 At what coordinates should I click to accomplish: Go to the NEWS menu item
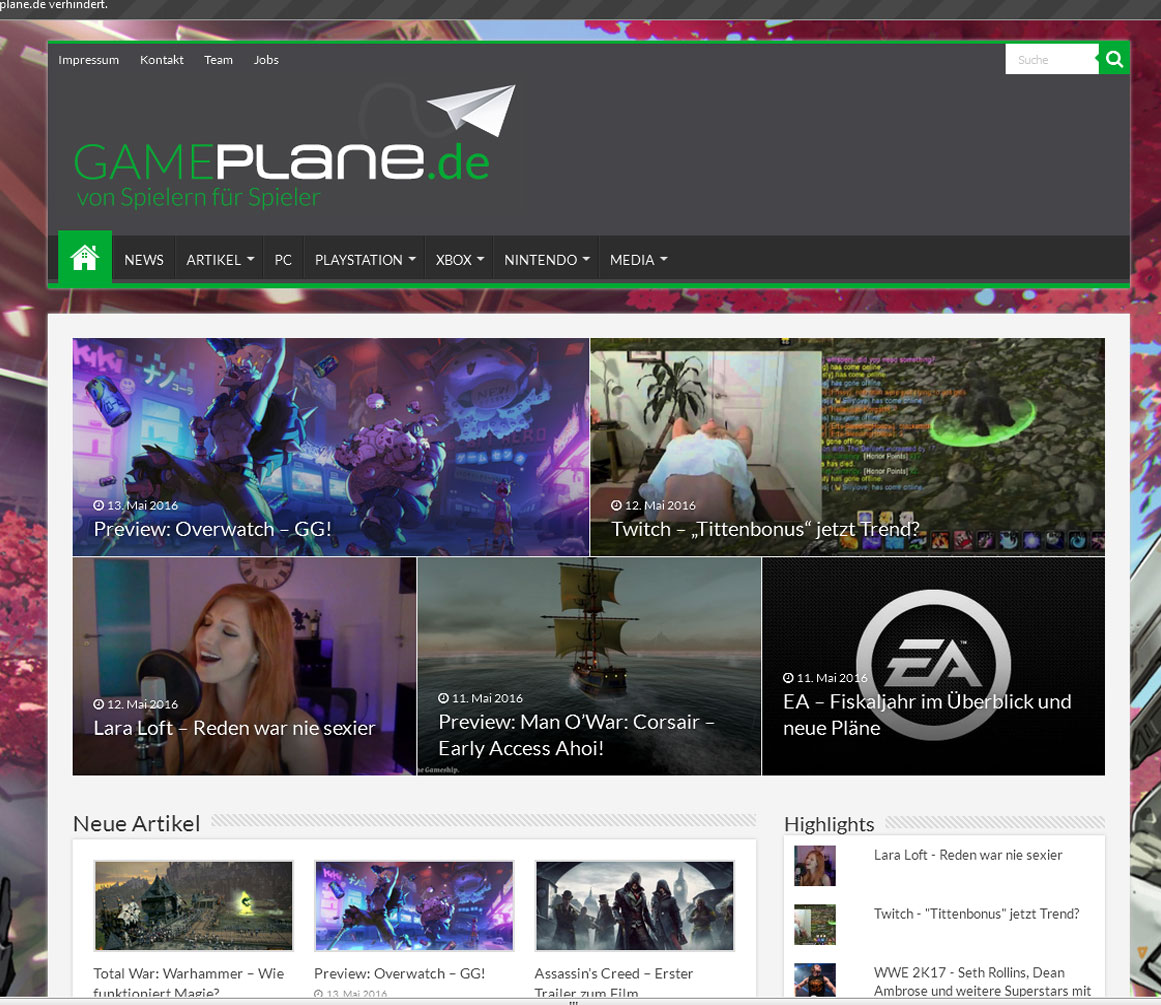(144, 260)
